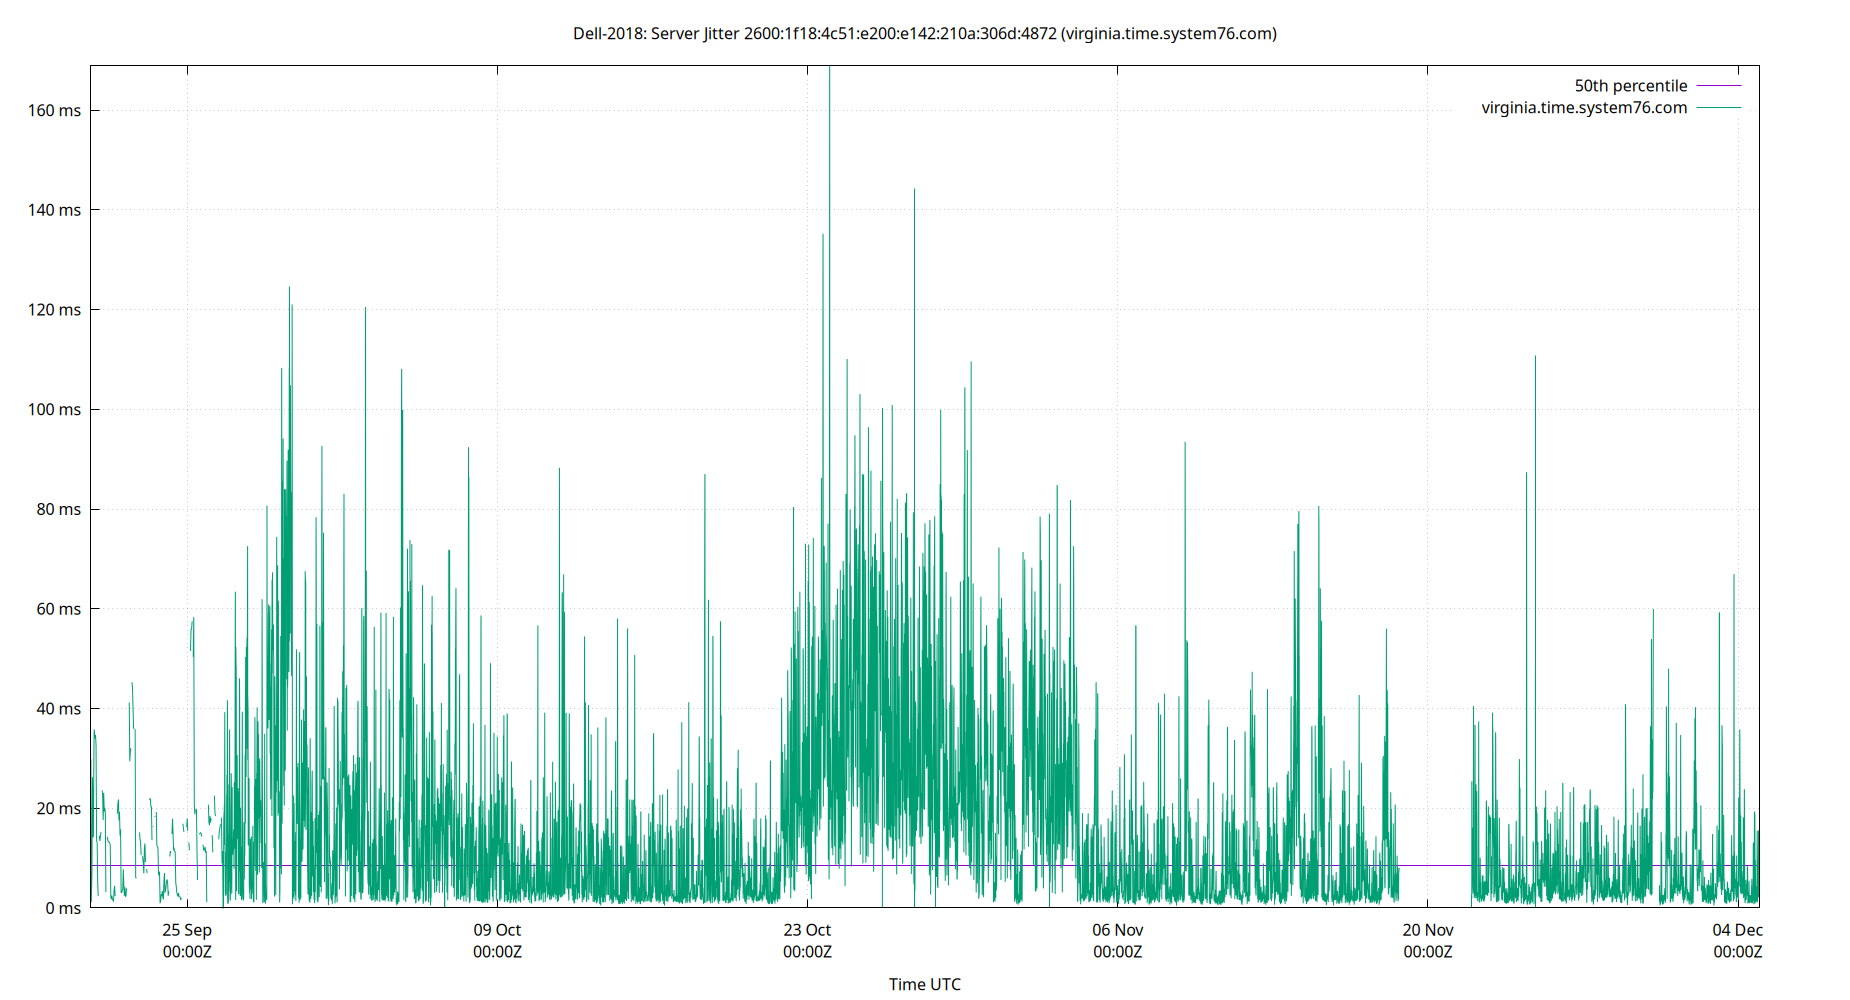Screen dimensions: 1850x1000
Task: Click the chart title mentioning Dell-2018 Server Jitter
Action: coord(924,33)
